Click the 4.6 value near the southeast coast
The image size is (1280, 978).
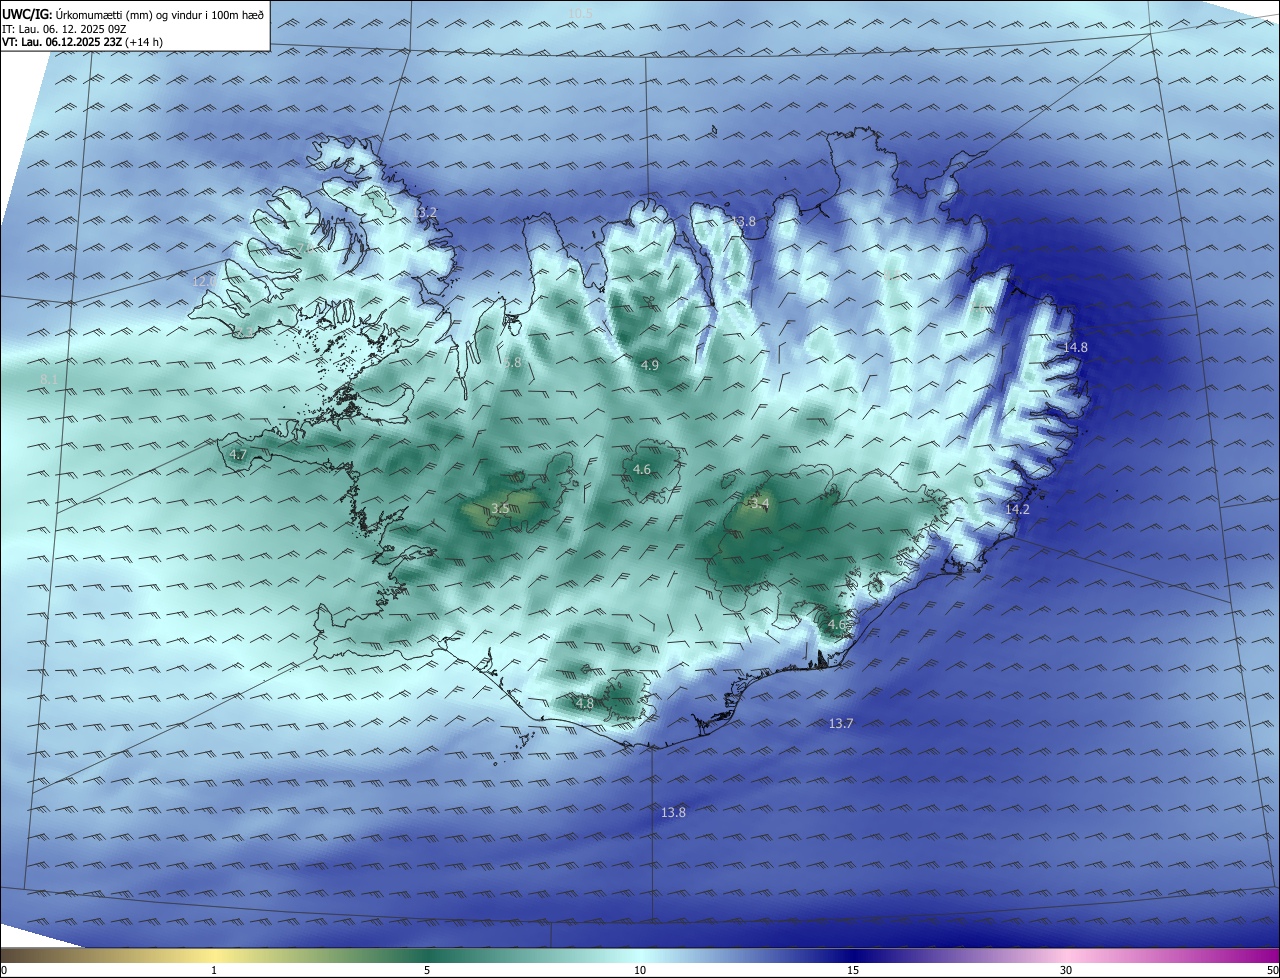(836, 625)
